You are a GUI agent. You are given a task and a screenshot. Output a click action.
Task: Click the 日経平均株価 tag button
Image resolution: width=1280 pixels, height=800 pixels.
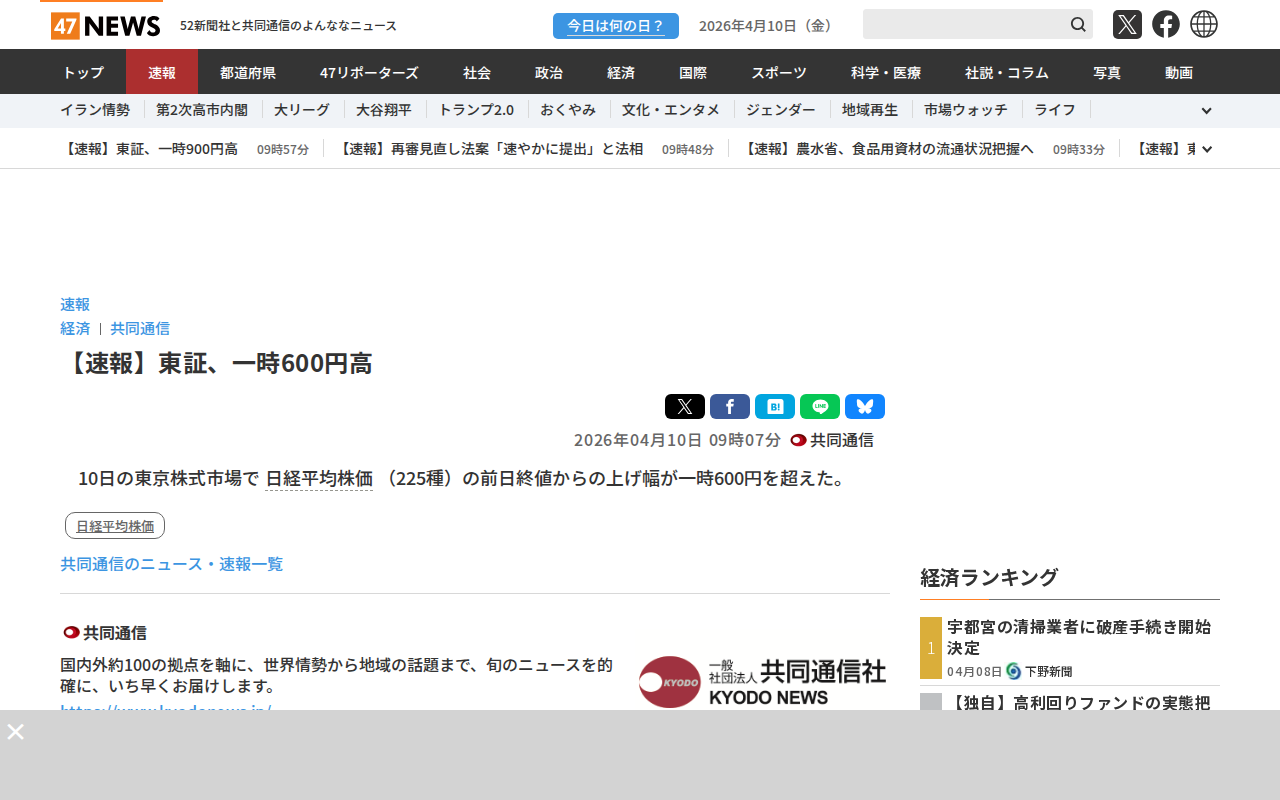115,526
